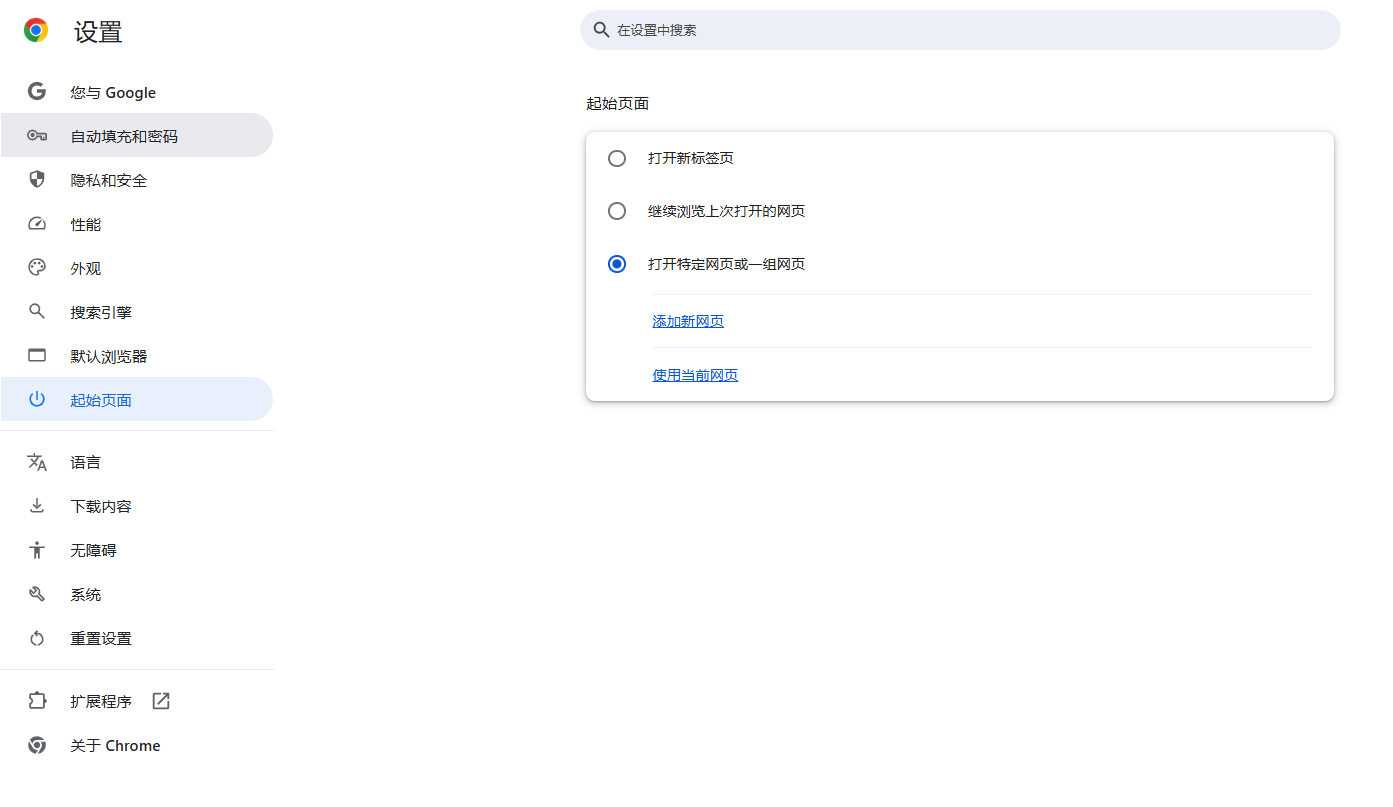
Task: Click the palette icon for 外观
Action: tap(37, 268)
